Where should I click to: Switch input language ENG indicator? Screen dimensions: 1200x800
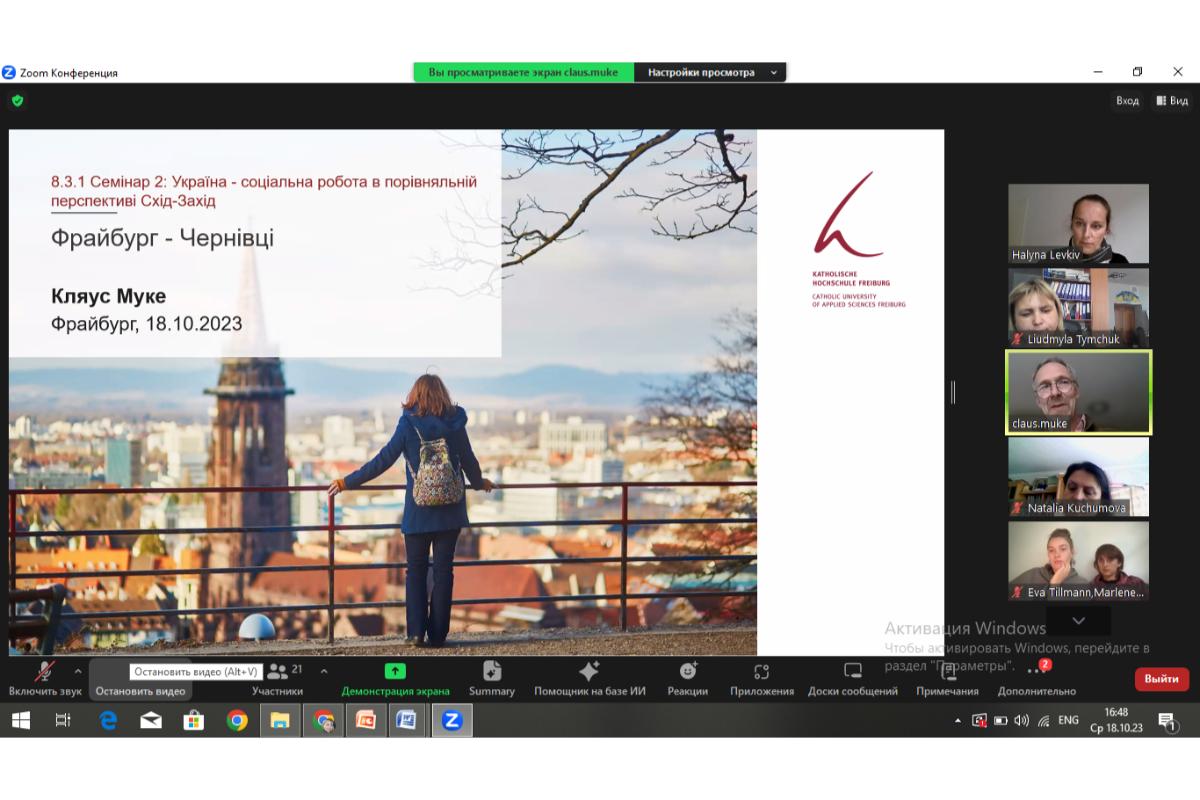click(1069, 720)
